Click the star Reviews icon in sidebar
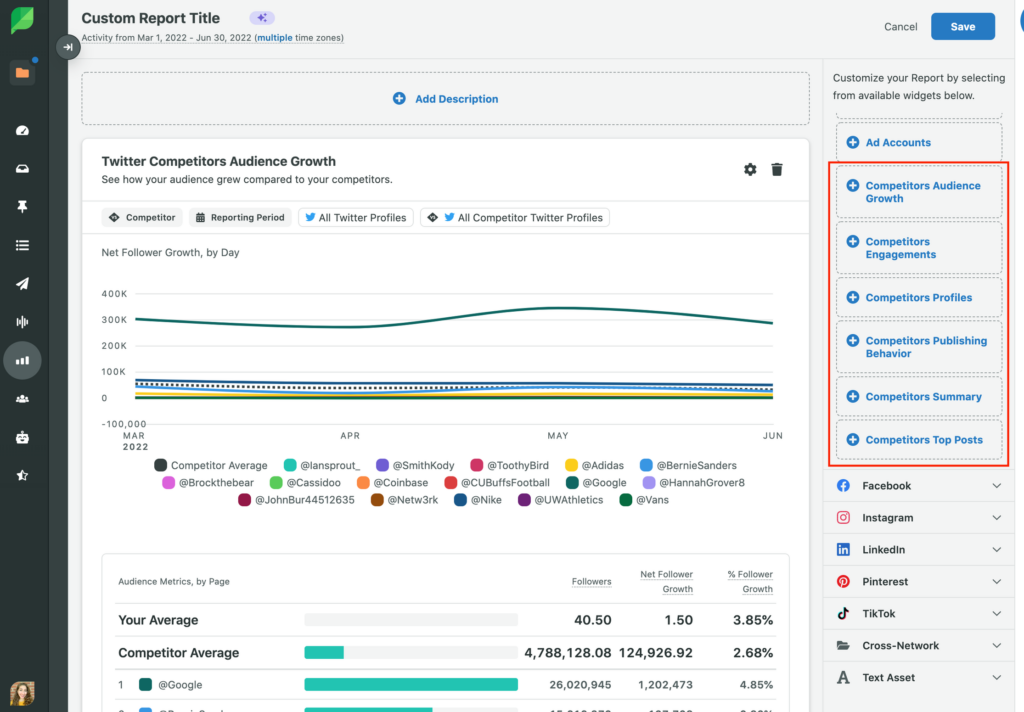This screenshot has height=712, width=1024. click(x=22, y=475)
